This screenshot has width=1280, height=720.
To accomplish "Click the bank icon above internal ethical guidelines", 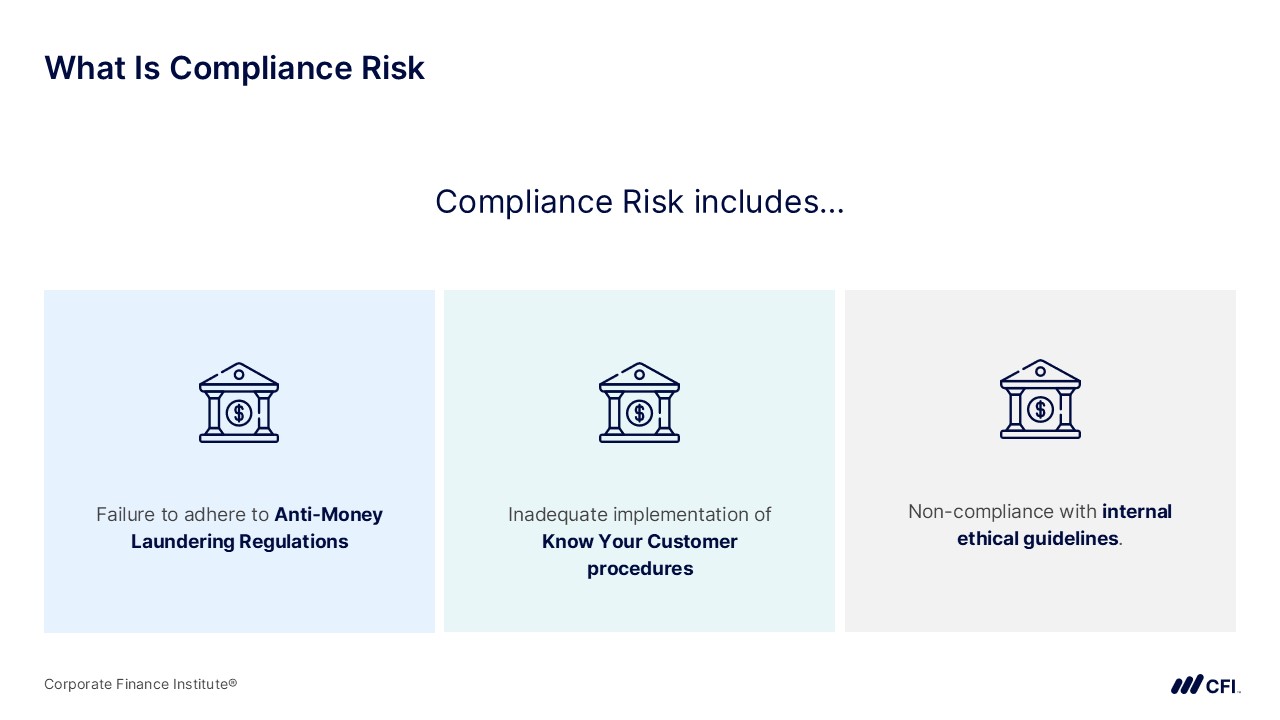I will pos(1040,399).
